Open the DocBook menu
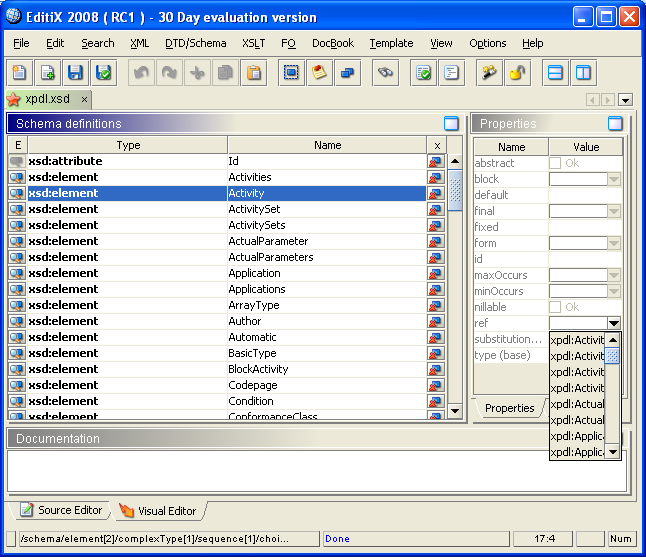Screen dimensions: 646x557 click(333, 43)
